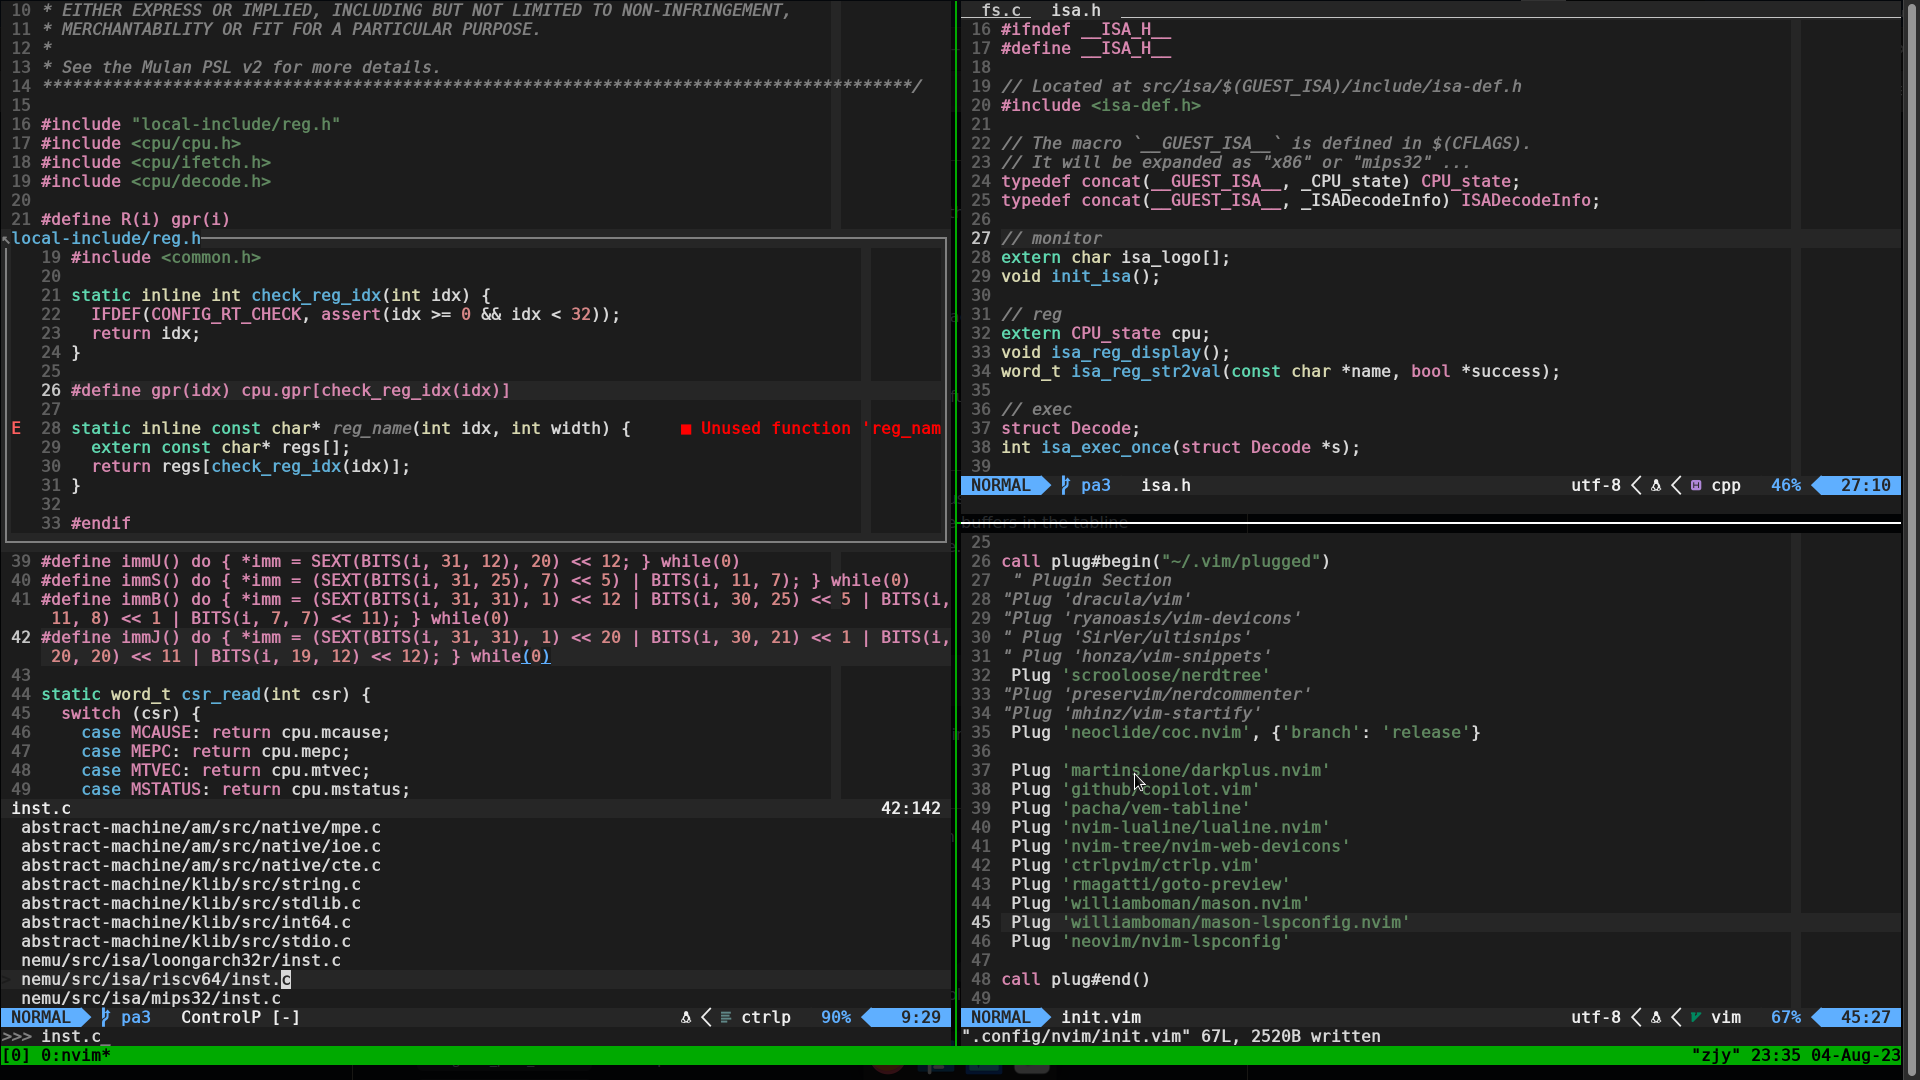Select nemu/src/isa/riscv64/inst.c in CtrlP list
Screen dimensions: 1920x1080
tap(156, 979)
